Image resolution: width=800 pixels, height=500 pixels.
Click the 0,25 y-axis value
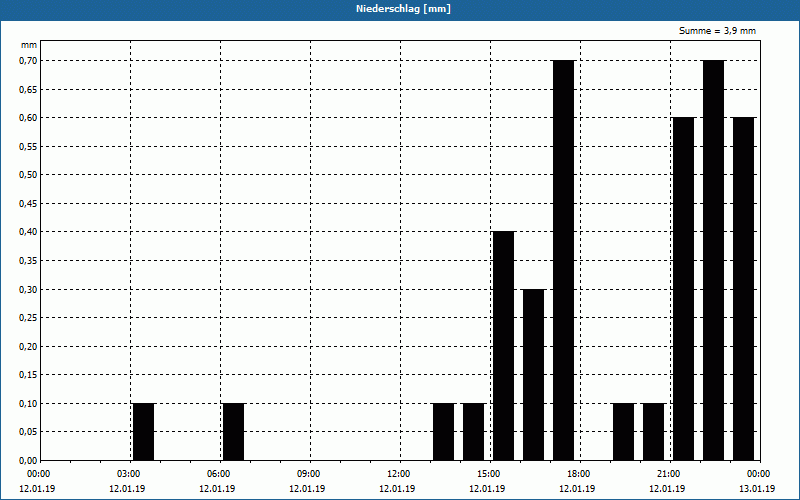pos(28,318)
